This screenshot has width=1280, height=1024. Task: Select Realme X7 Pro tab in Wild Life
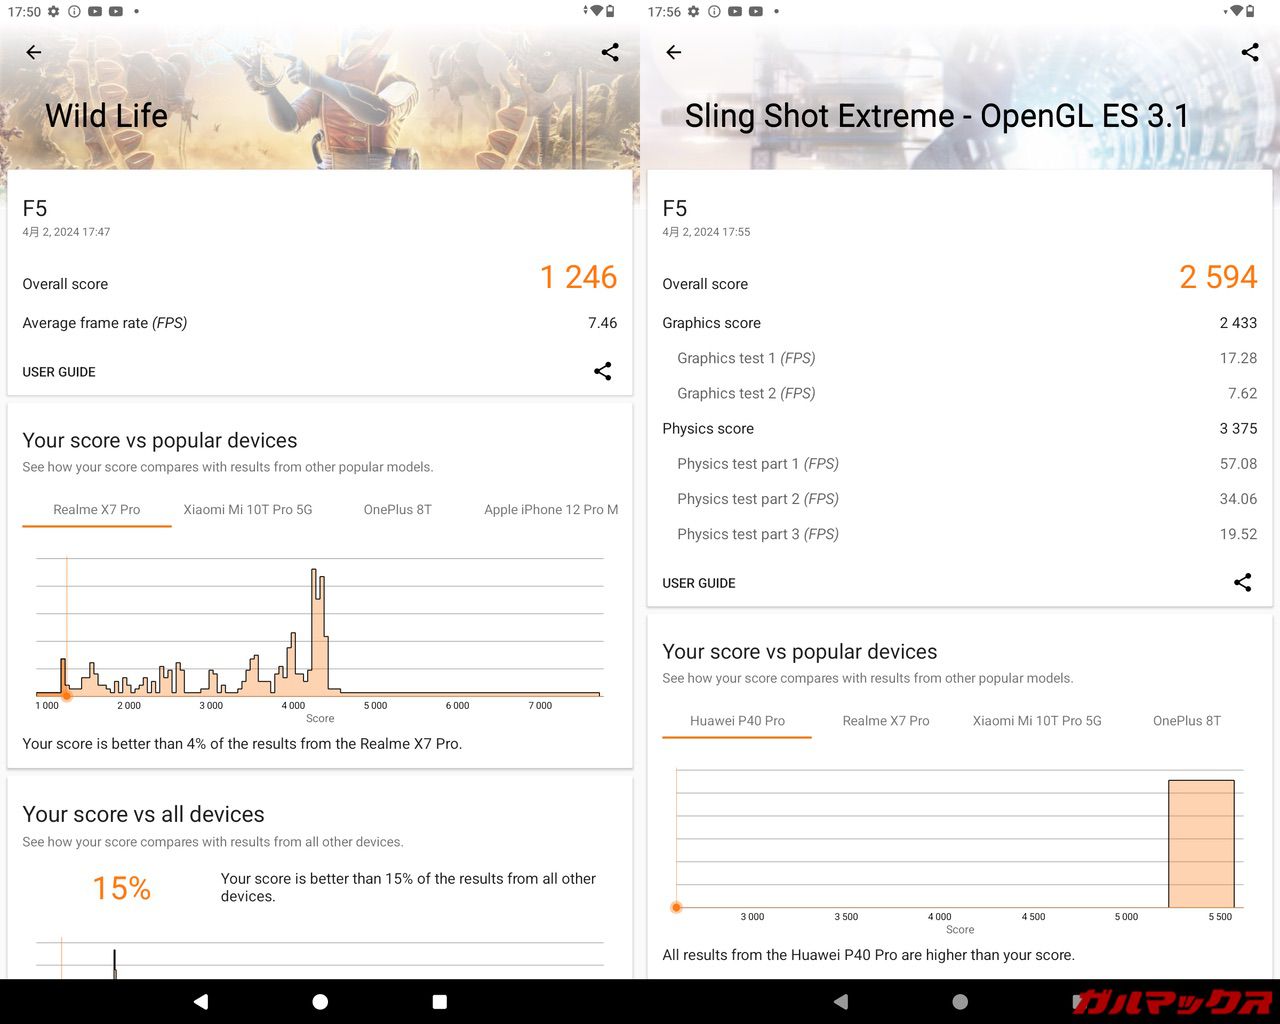click(x=97, y=510)
